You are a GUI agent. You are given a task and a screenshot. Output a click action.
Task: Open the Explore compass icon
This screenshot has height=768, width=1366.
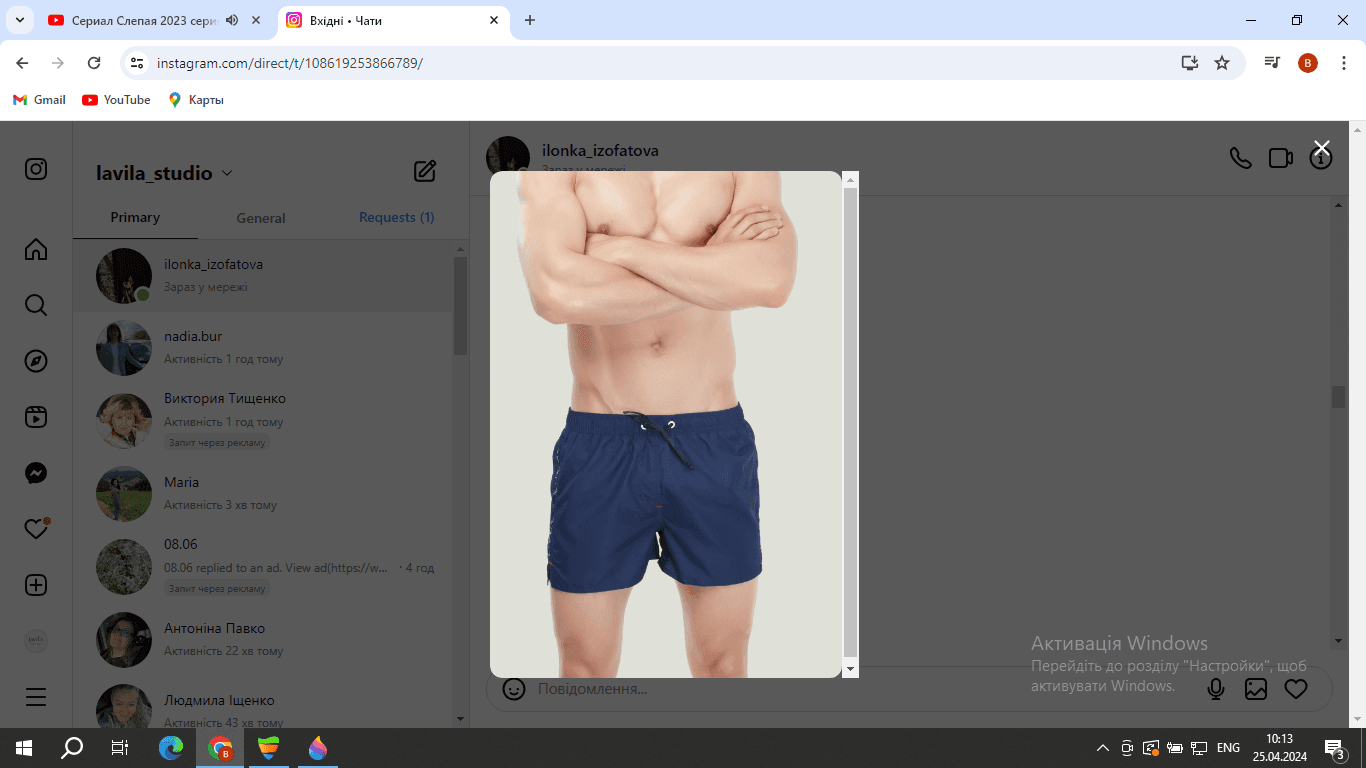36,361
